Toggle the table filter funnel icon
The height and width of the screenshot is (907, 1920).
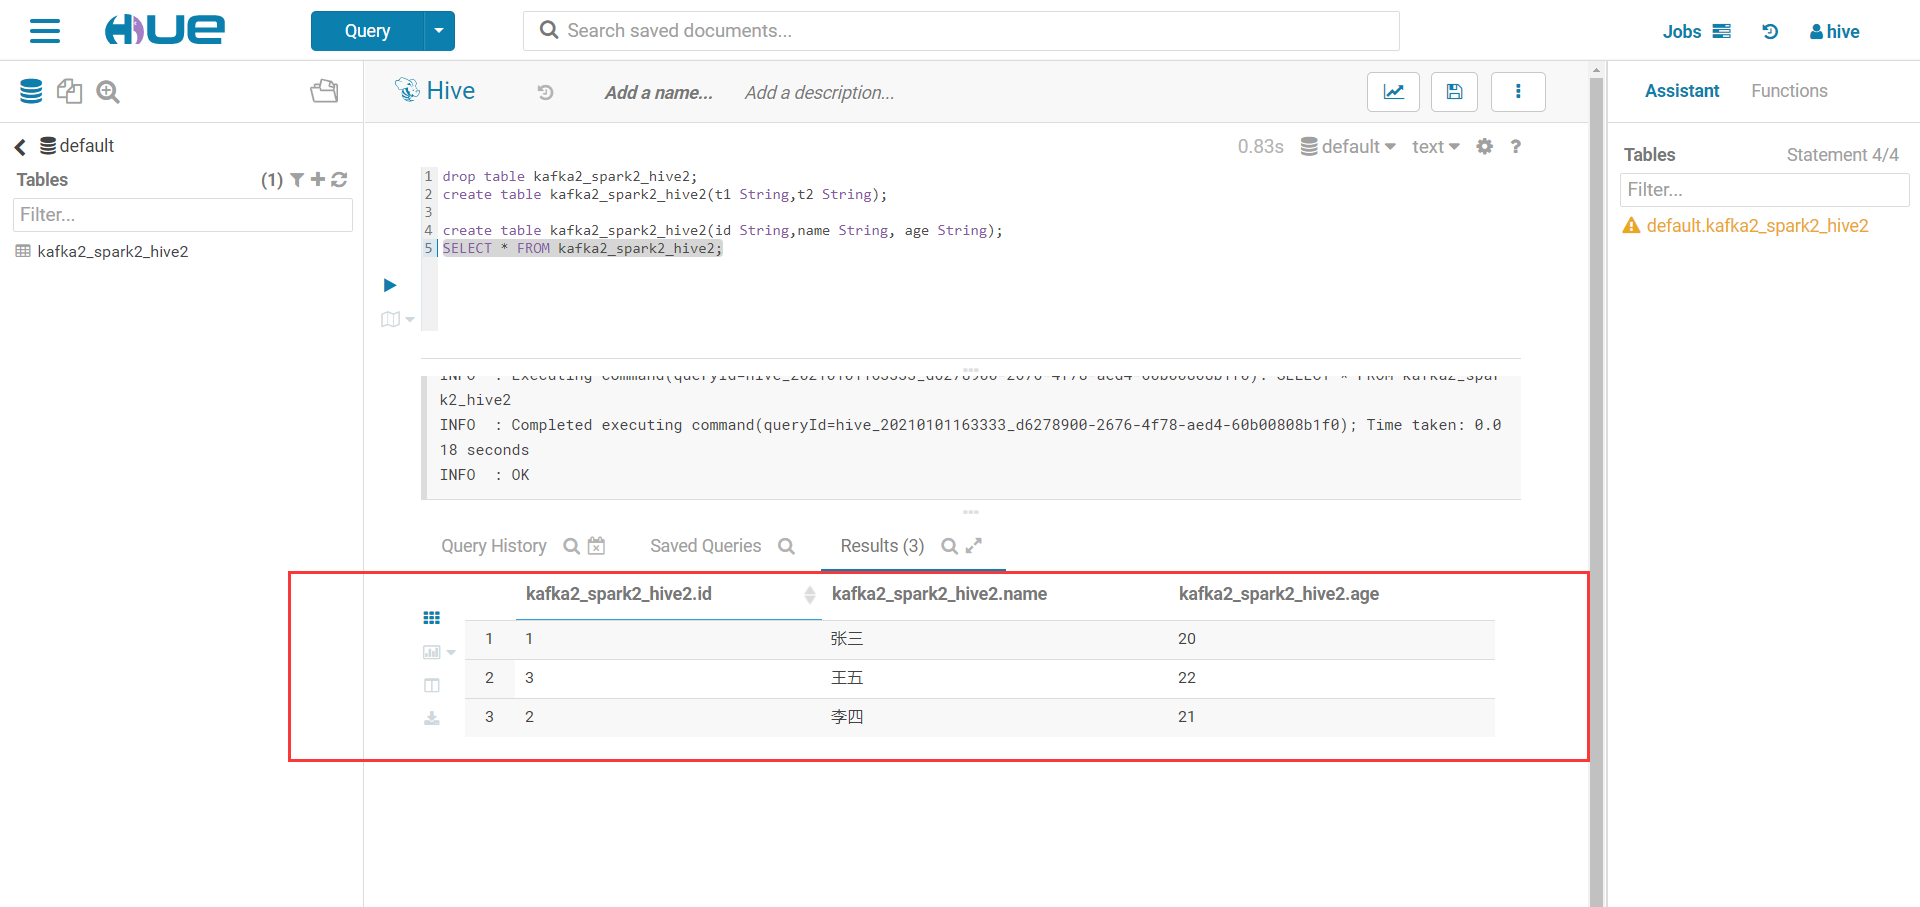pos(297,180)
